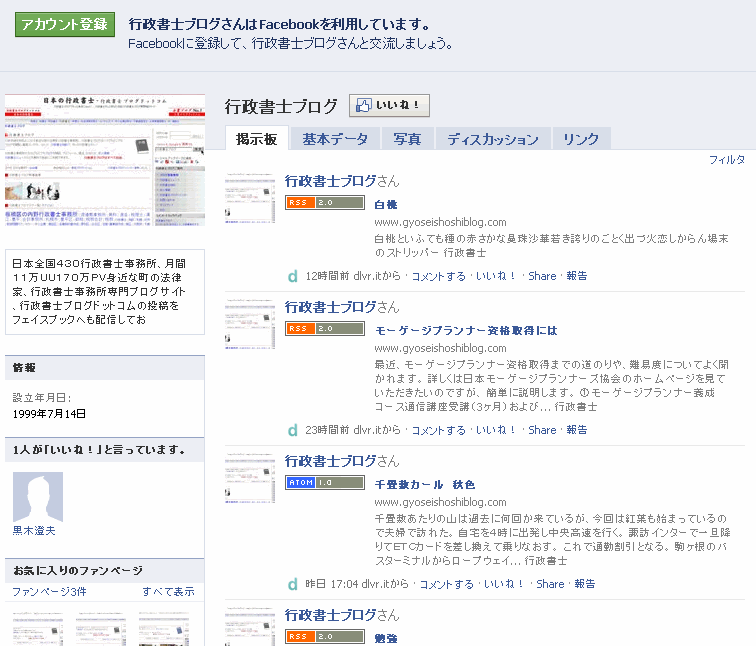Click the thumbnail beside 千畳敷カール post
This screenshot has height=646, width=756.
250,477
